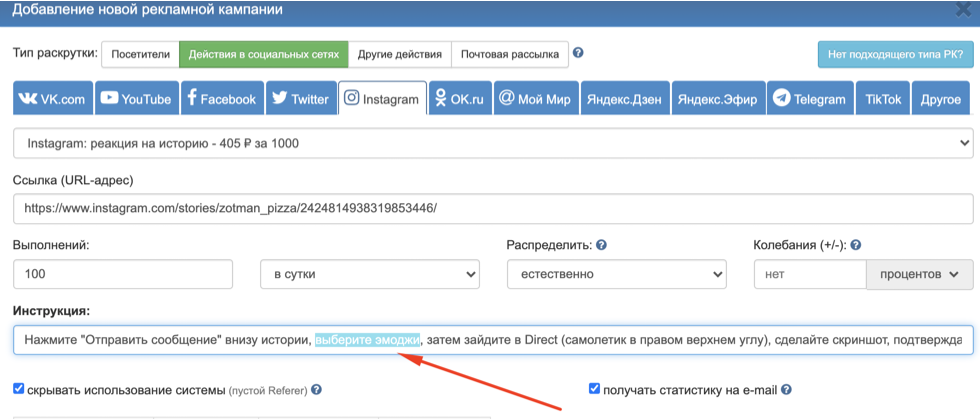The height and width of the screenshot is (419, 980).
Task: Open the процентов units dropdown
Action: [919, 274]
